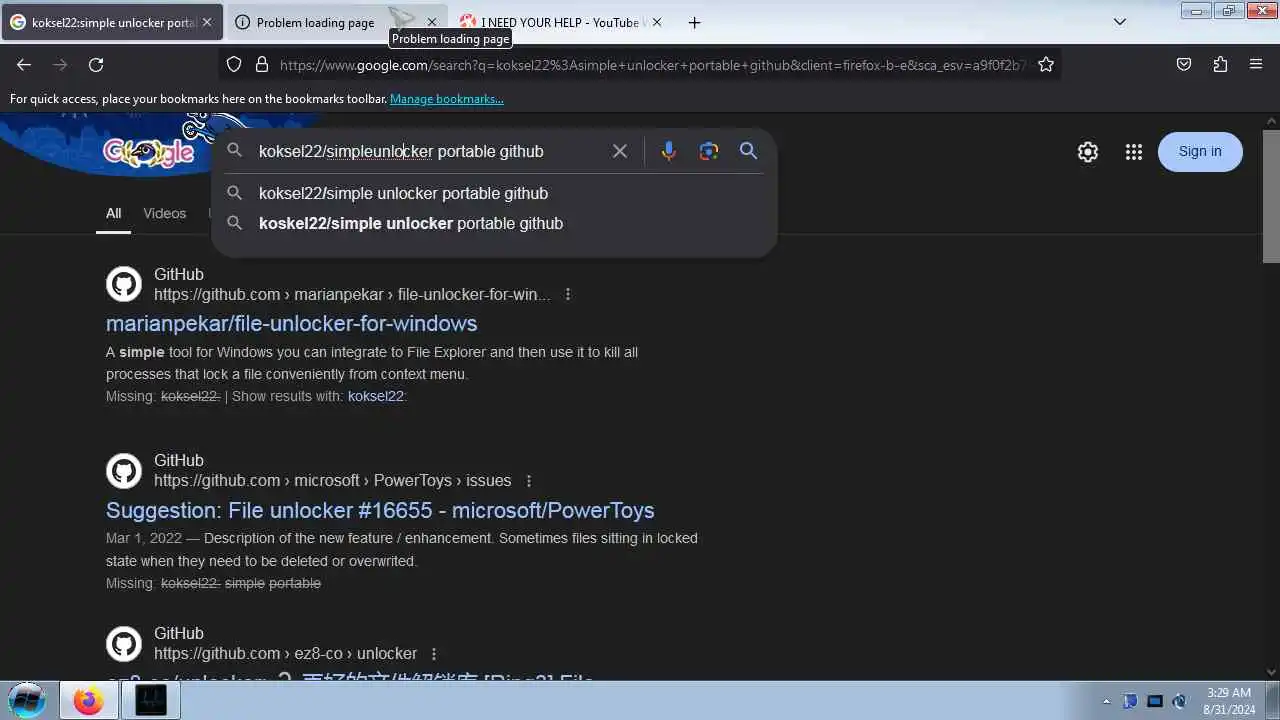Reload the current page
The image size is (1280, 720).
pos(96,65)
